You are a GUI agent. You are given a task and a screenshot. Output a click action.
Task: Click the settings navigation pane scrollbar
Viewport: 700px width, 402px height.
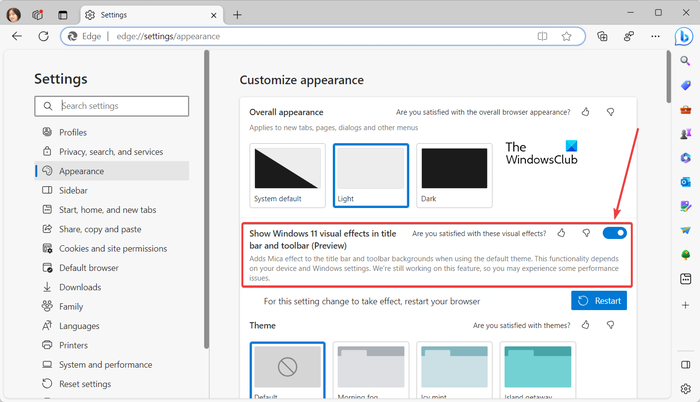(206, 199)
